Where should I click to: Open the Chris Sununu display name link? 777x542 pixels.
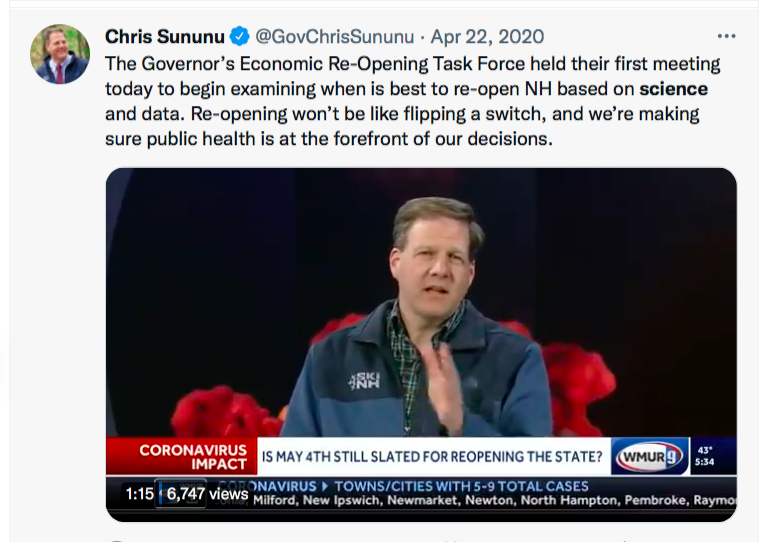(165, 37)
